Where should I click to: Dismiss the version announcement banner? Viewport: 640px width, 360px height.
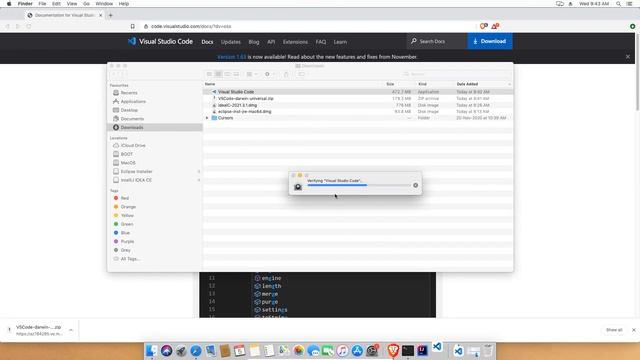click(x=628, y=57)
